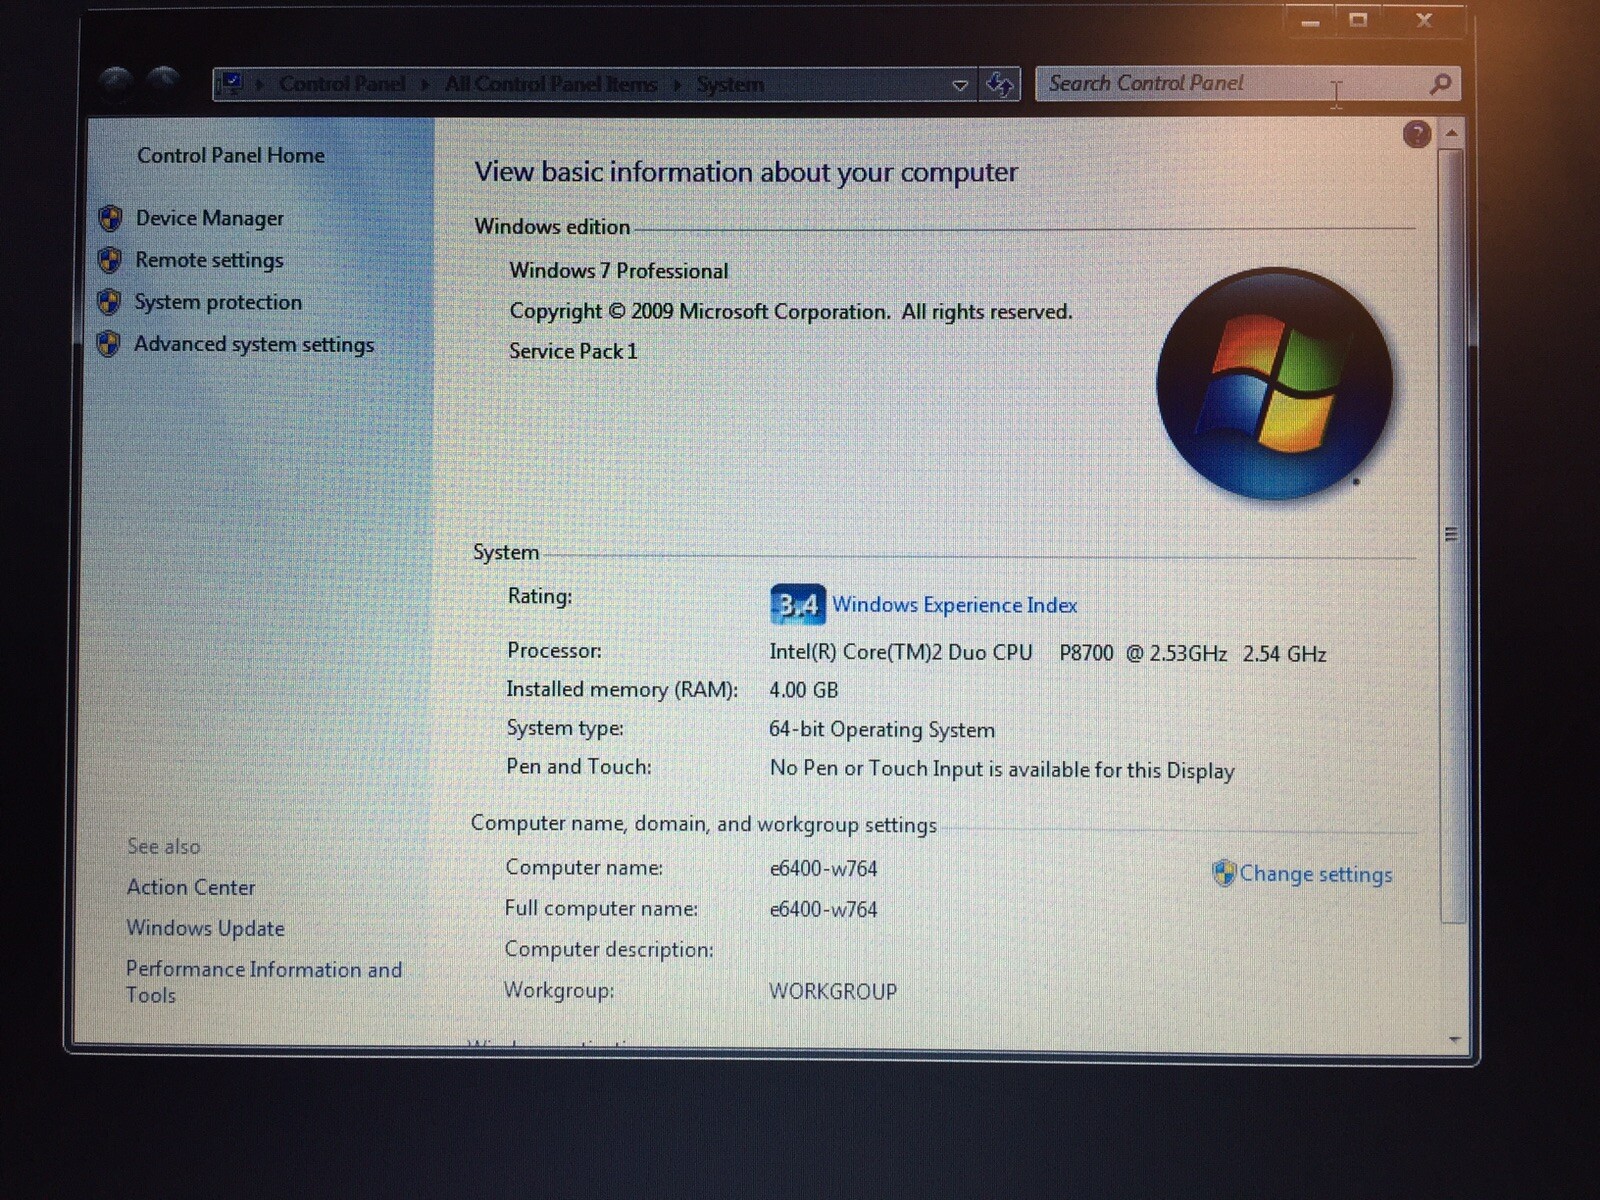Click e6400-w764 next to Computer name
Screen dimensions: 1600x1200
pos(823,869)
